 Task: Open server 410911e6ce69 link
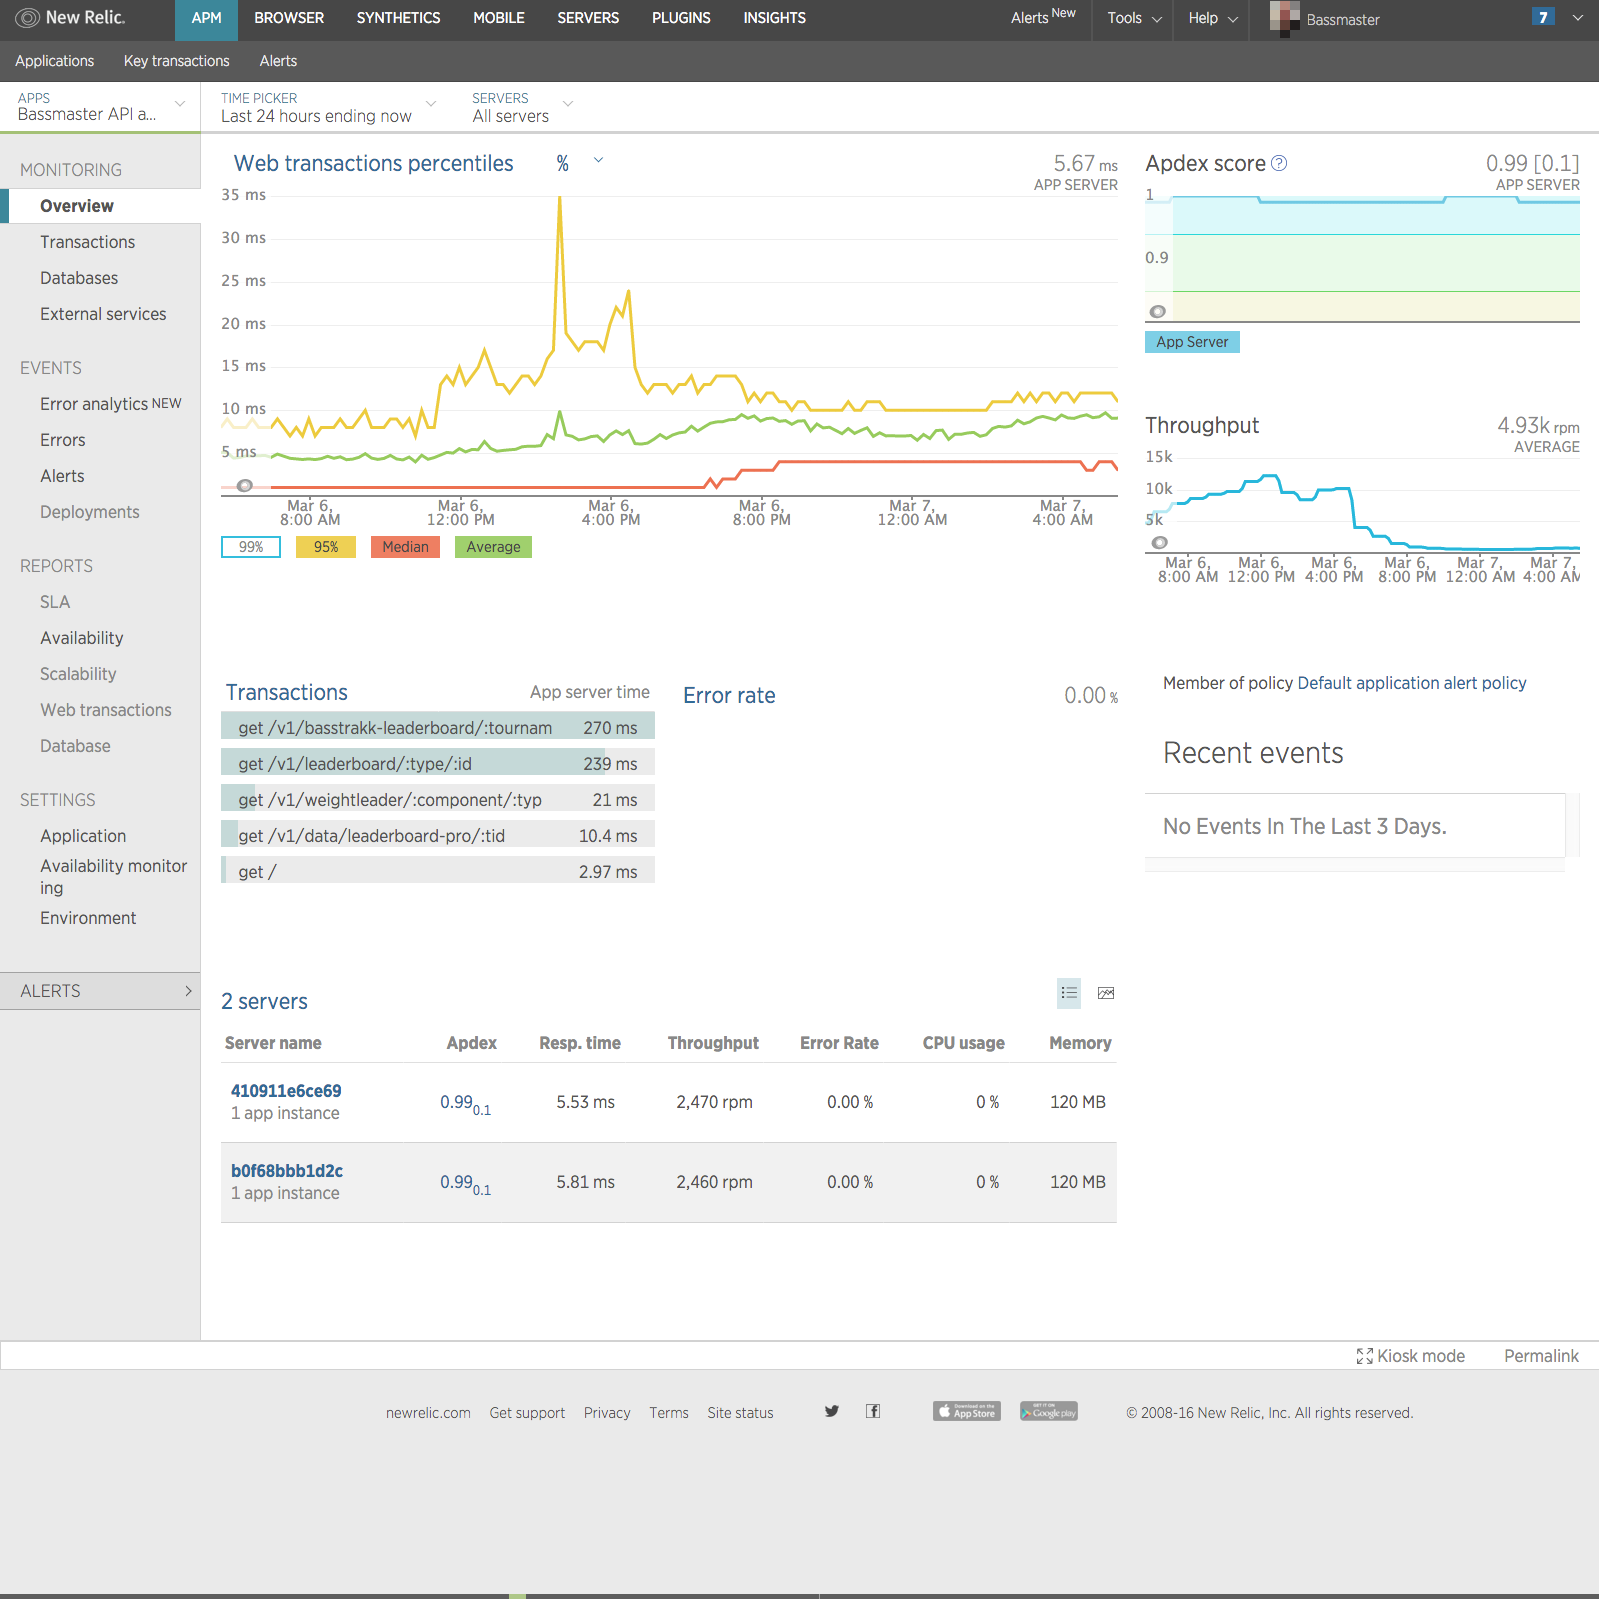(x=286, y=1091)
